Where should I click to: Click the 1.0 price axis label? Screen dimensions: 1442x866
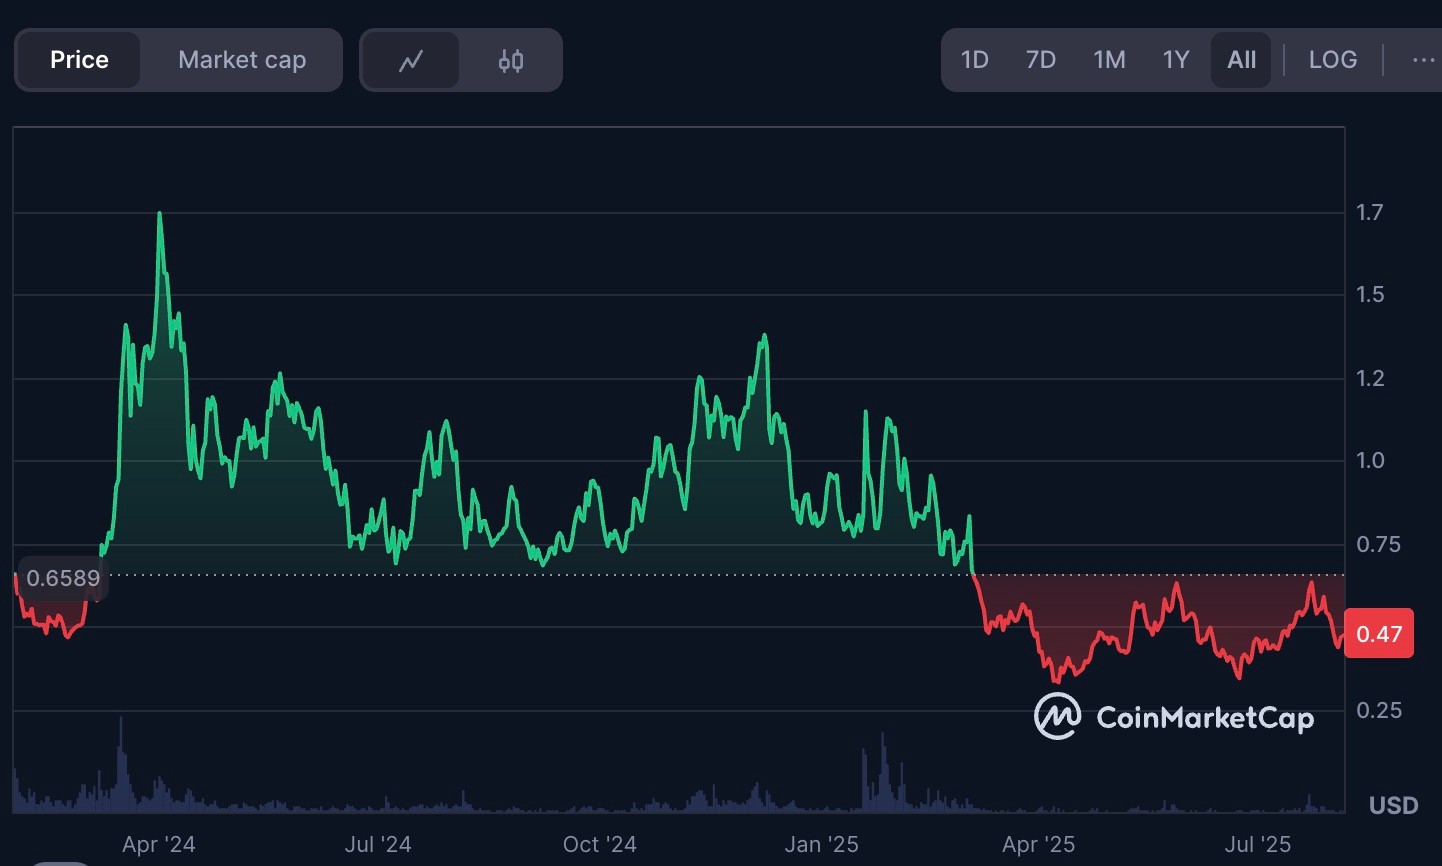1370,460
